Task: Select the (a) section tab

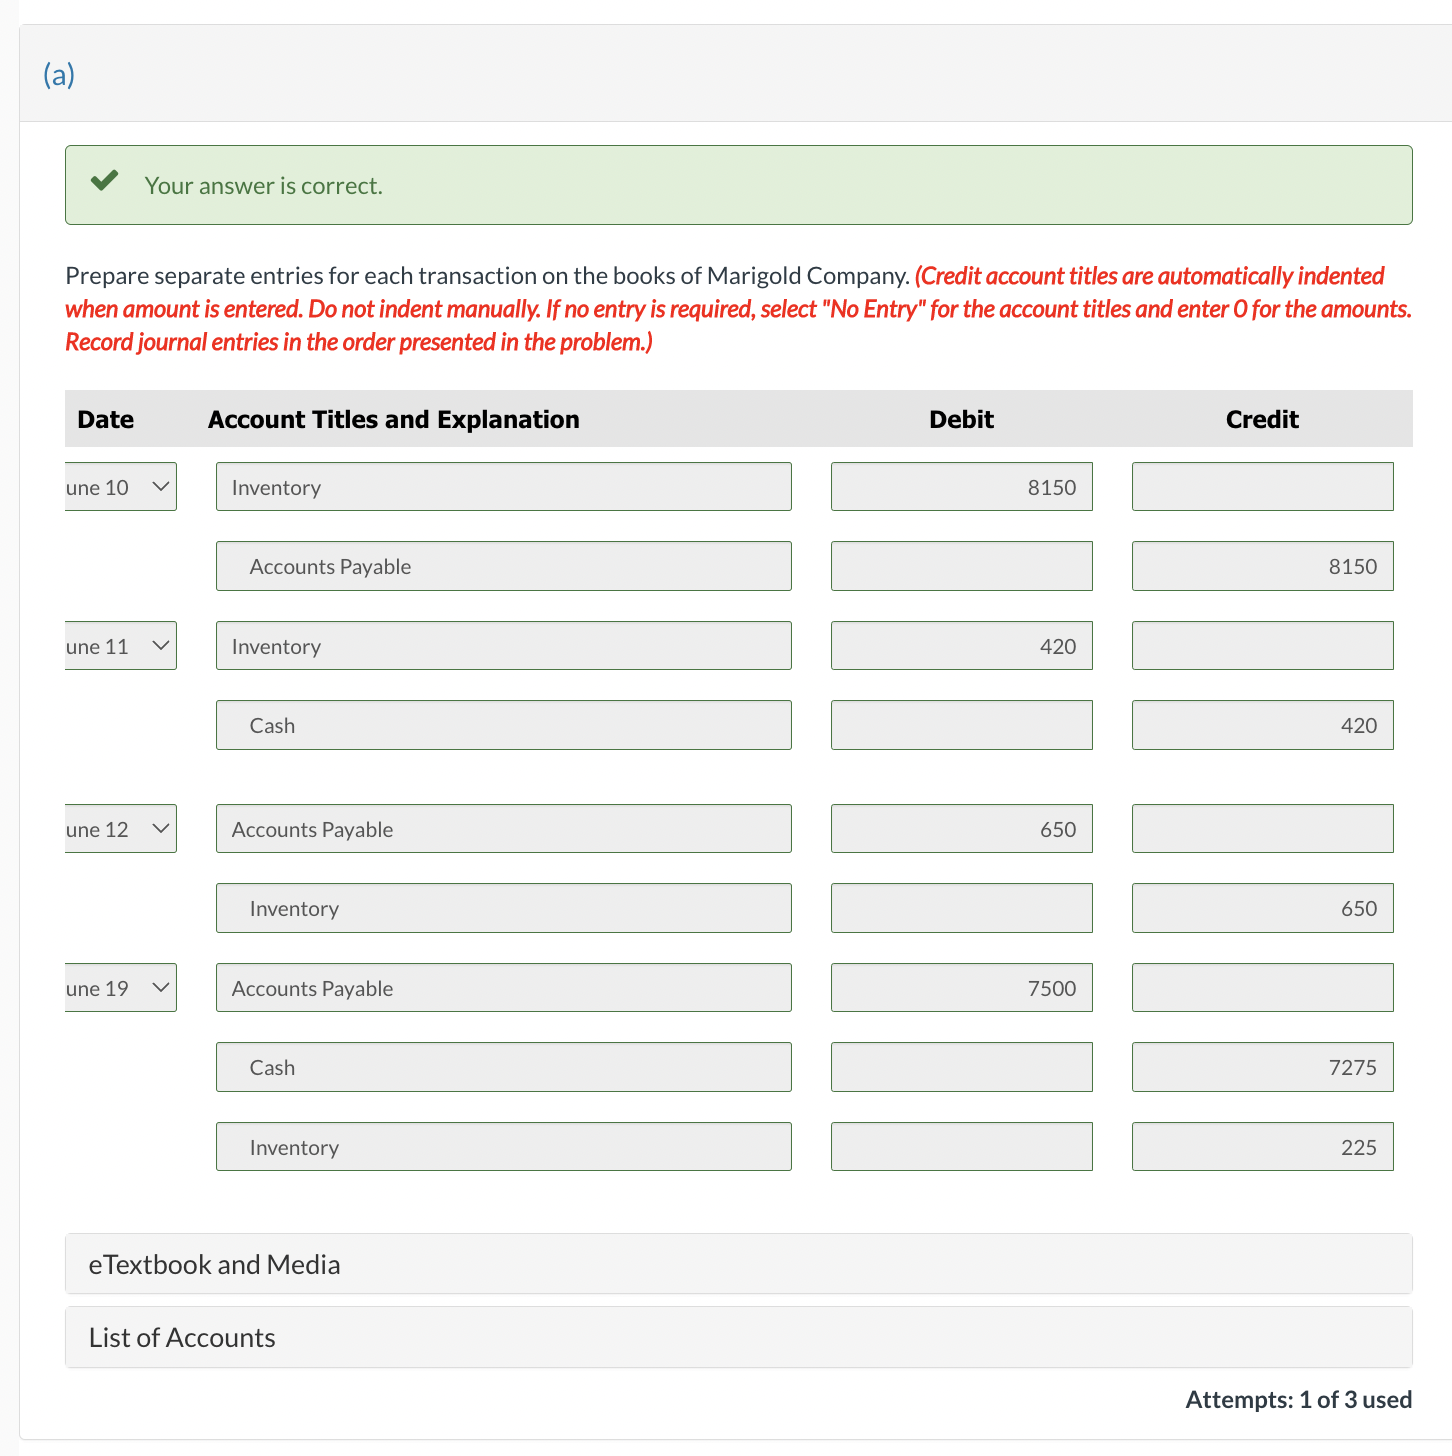Action: pos(58,74)
